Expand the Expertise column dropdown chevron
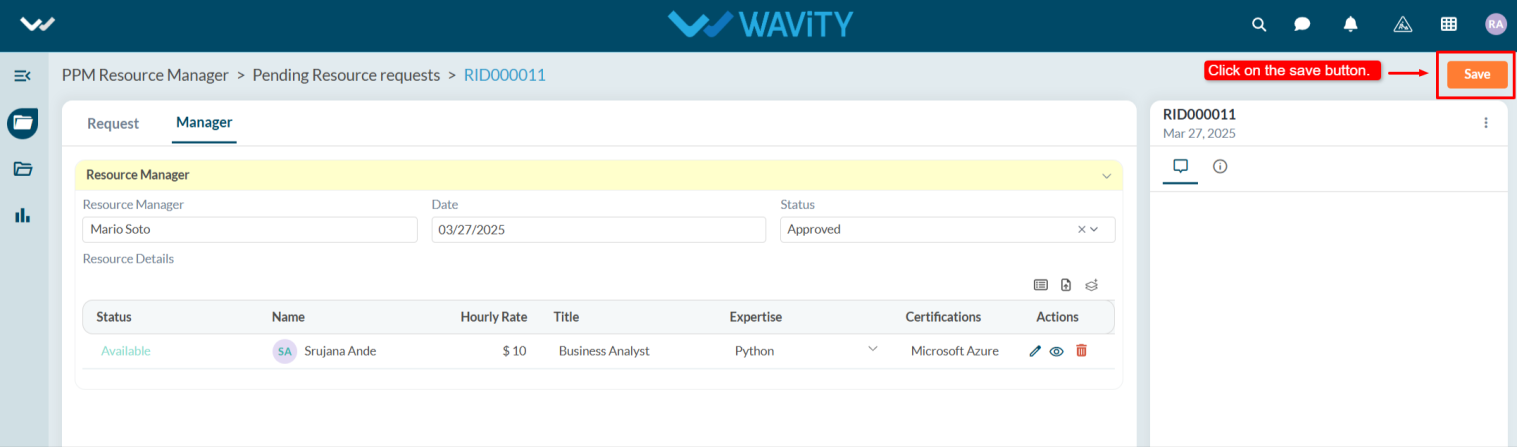The height and width of the screenshot is (447, 1517). tap(872, 348)
